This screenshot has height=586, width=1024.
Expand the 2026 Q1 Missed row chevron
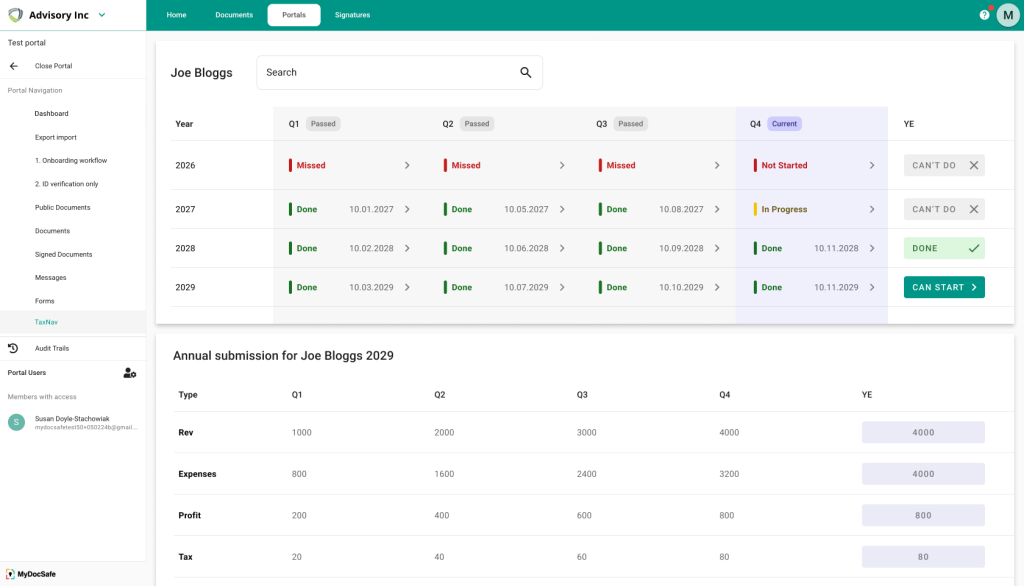(407, 166)
